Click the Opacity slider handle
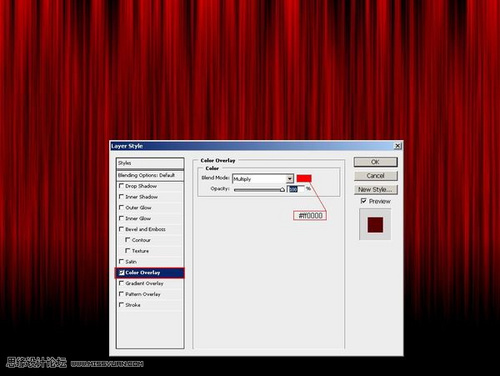 (x=282, y=190)
